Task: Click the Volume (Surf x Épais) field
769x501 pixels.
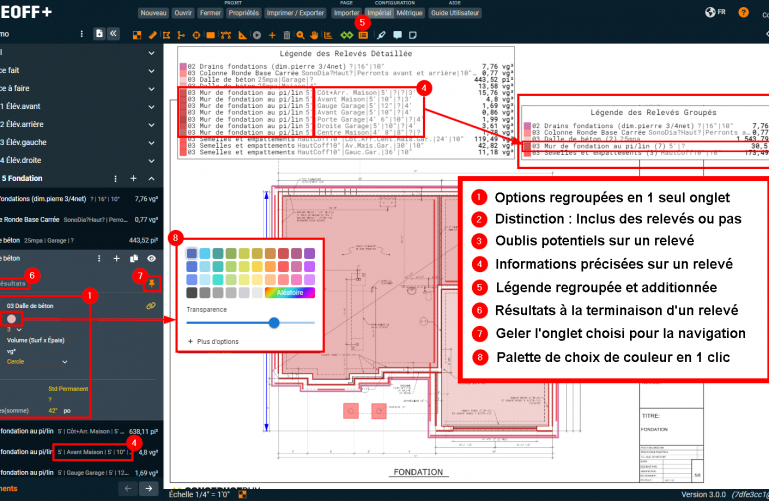Action: click(35, 340)
